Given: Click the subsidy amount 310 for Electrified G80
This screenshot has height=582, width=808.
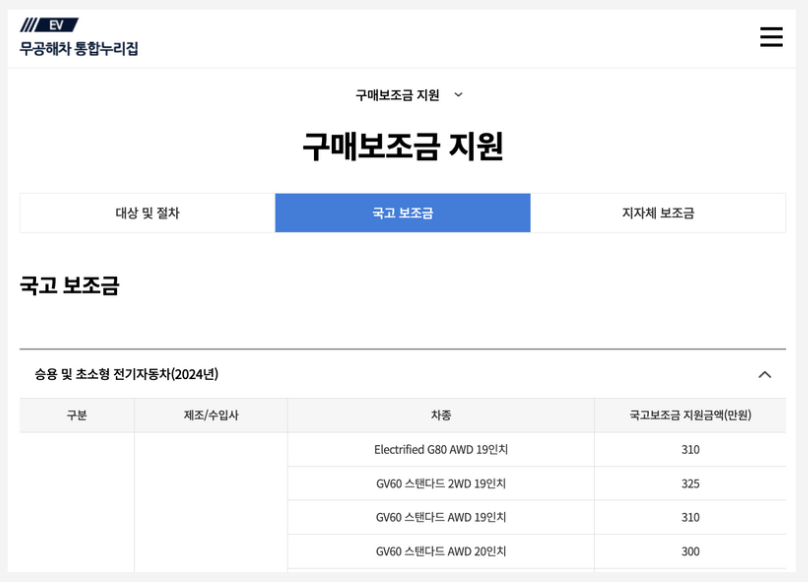Looking at the screenshot, I should coord(689,449).
